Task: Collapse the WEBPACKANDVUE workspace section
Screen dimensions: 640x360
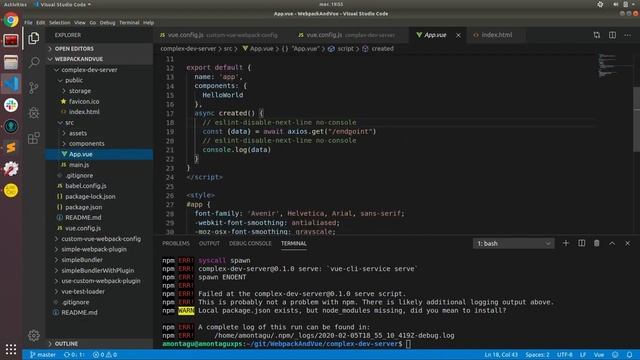Action: pyautogui.click(x=99, y=59)
